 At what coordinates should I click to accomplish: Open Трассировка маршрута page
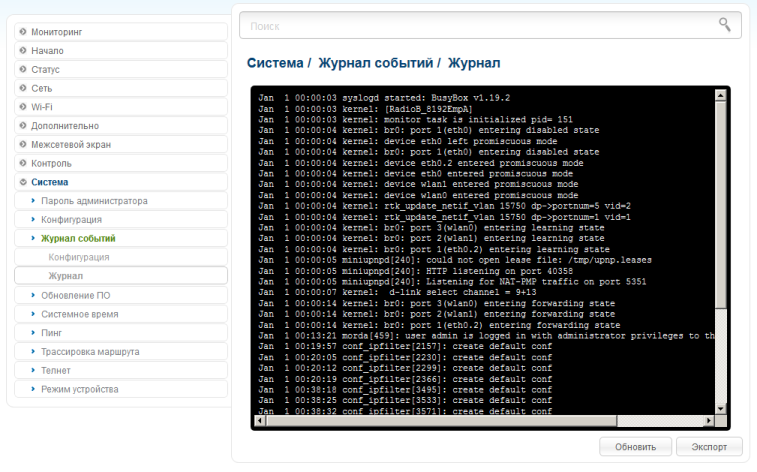click(x=121, y=352)
